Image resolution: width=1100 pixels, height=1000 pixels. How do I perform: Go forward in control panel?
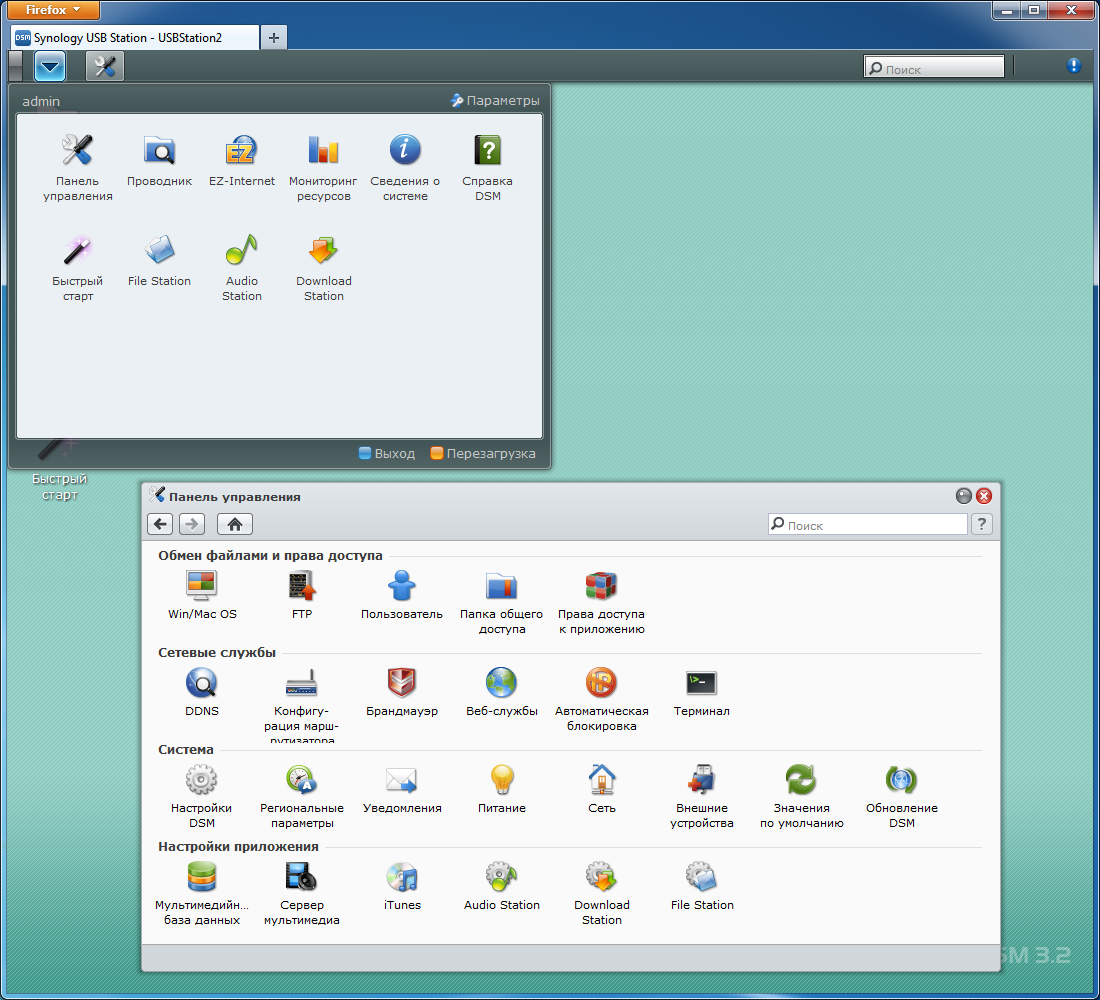click(192, 524)
